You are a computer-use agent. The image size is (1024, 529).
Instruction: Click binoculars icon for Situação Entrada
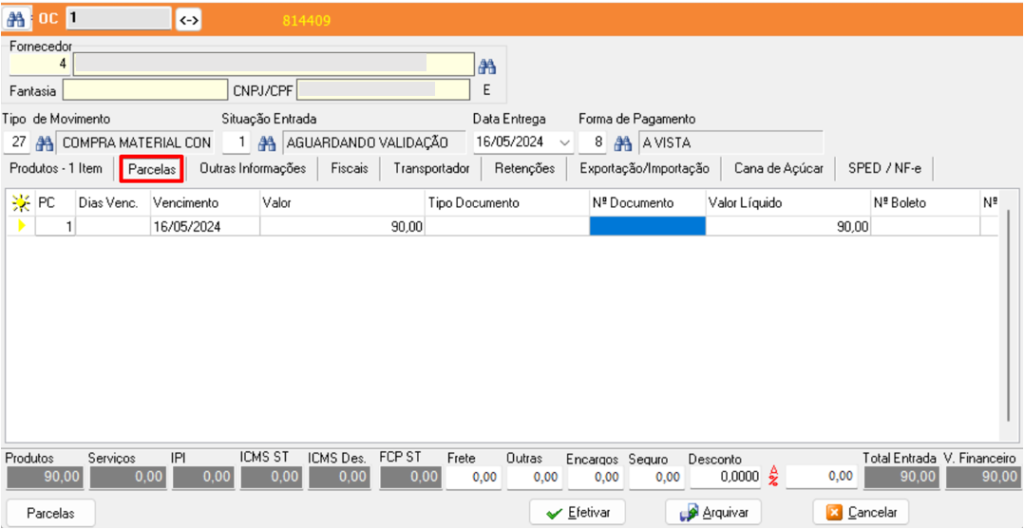pyautogui.click(x=266, y=142)
